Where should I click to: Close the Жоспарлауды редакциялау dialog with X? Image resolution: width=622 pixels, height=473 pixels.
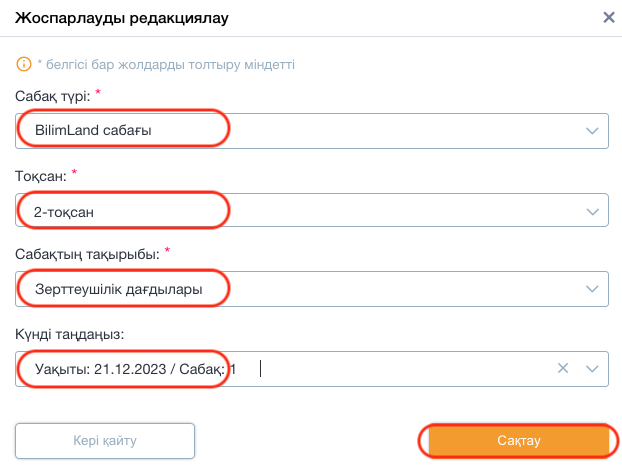click(x=609, y=17)
